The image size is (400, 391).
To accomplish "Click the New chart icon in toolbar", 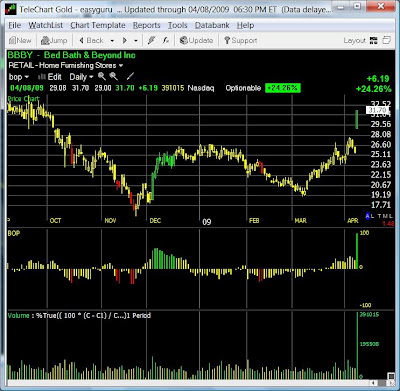I will [20, 41].
